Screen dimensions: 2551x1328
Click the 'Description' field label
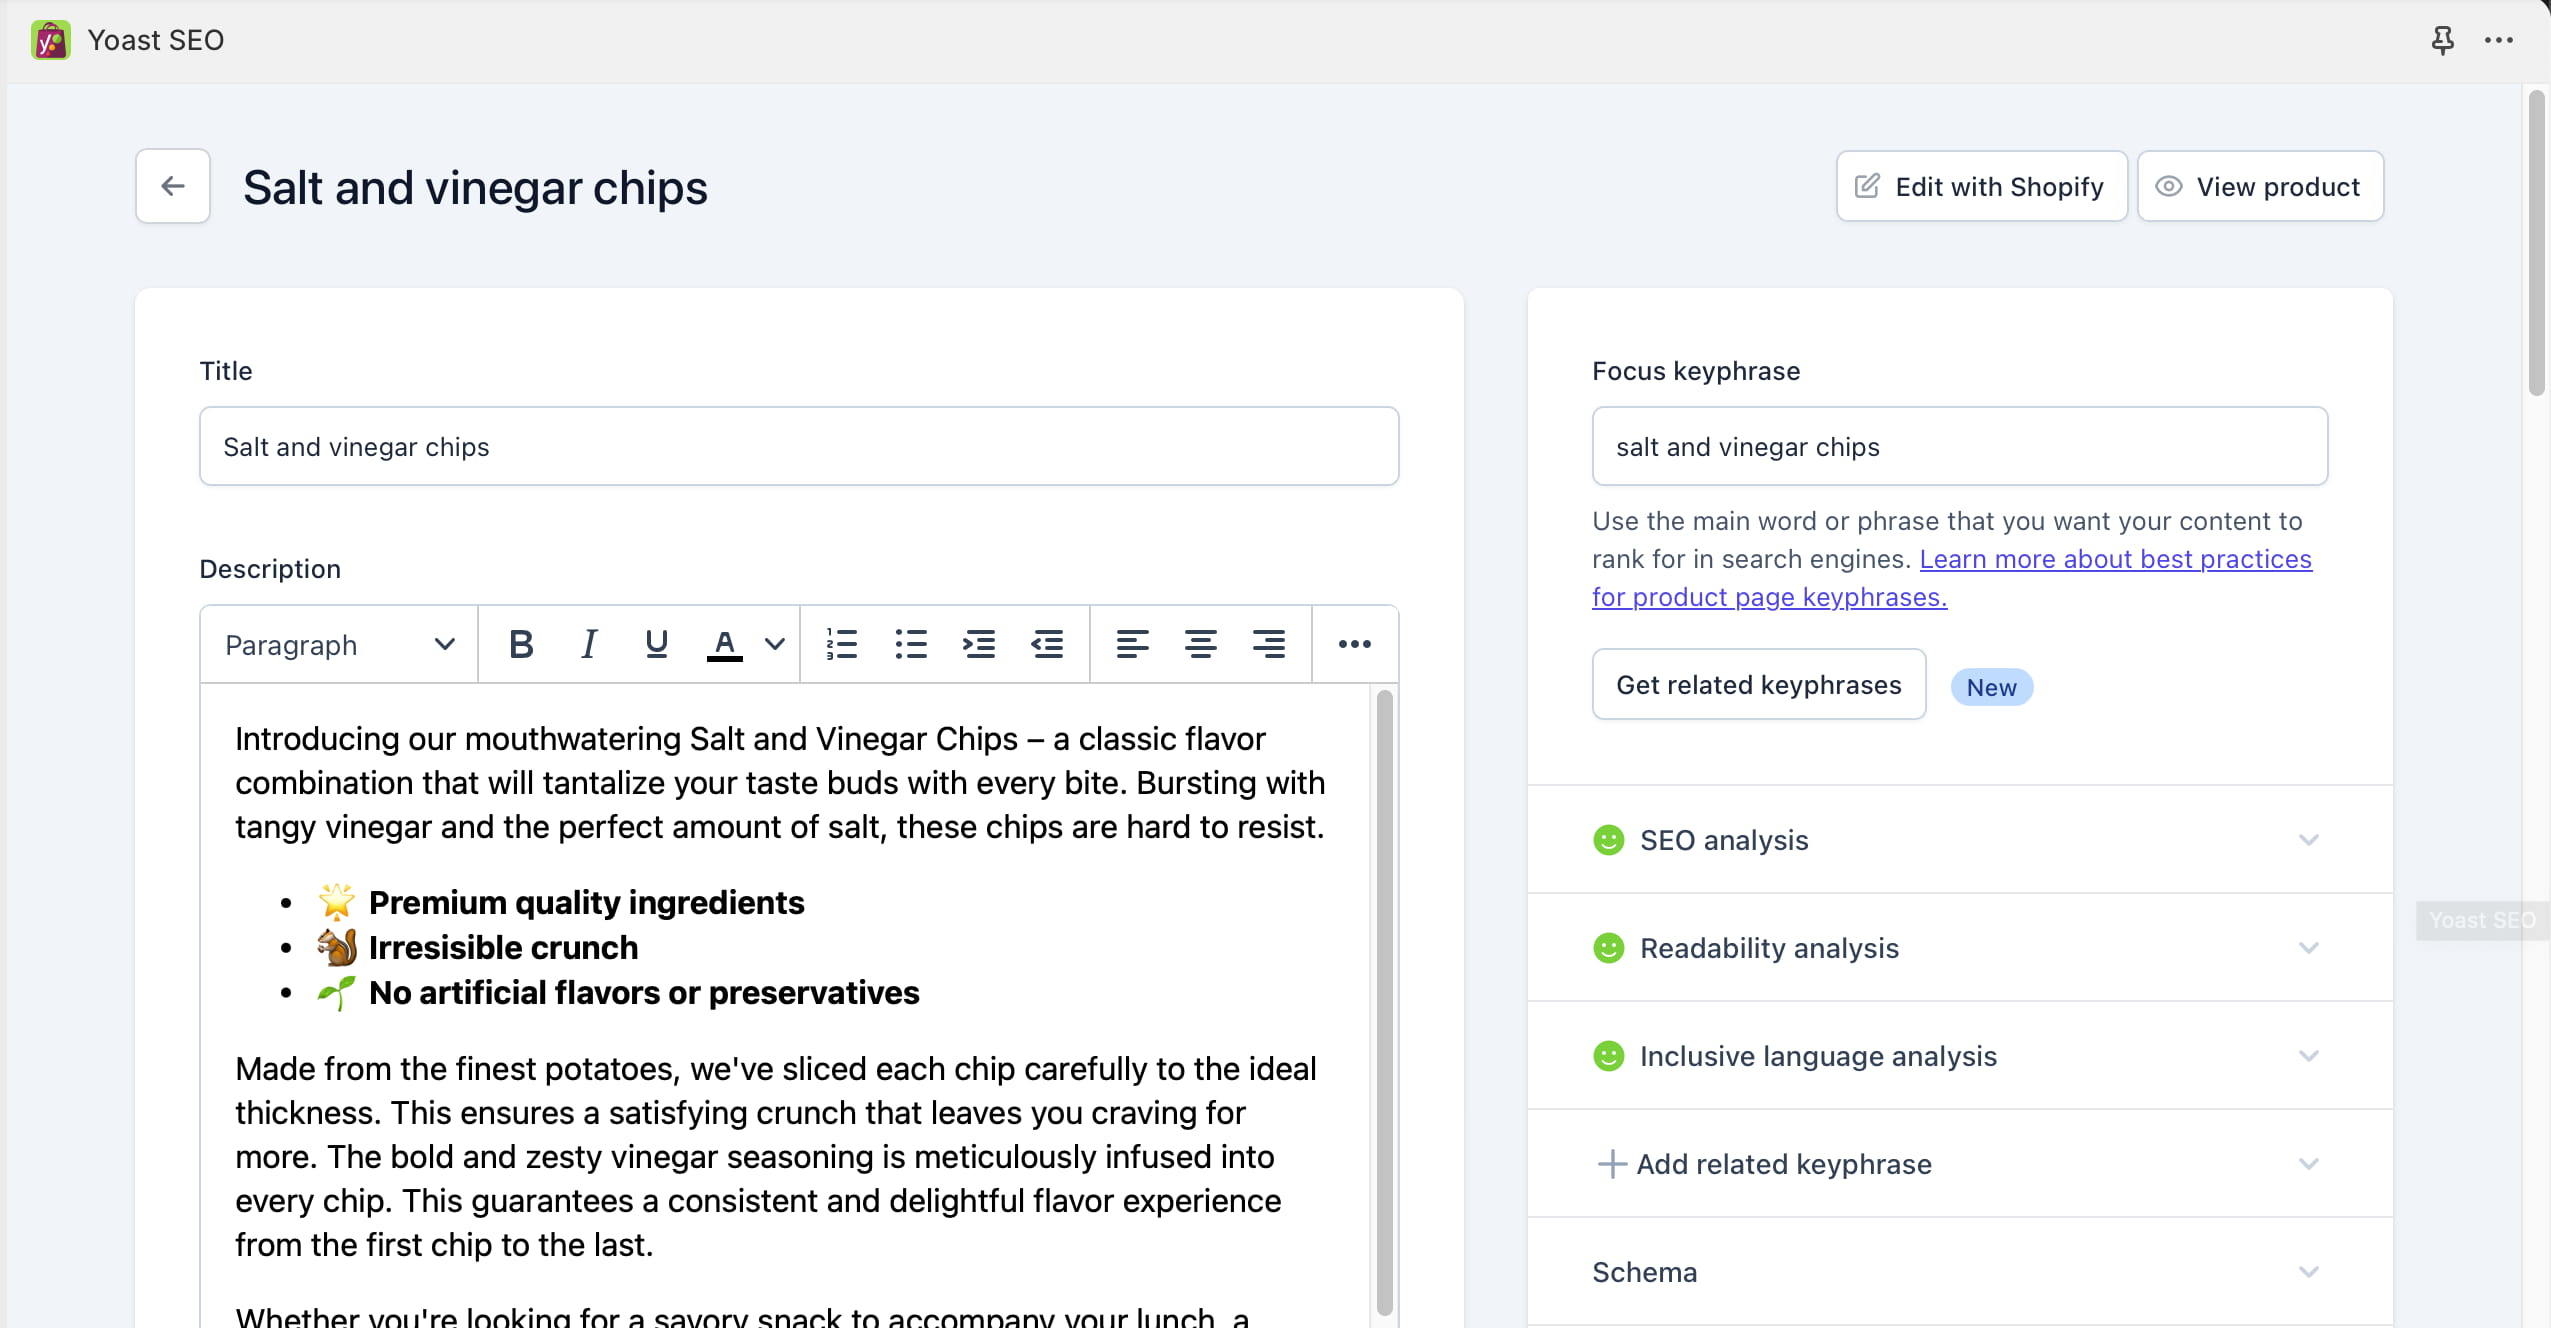(270, 569)
